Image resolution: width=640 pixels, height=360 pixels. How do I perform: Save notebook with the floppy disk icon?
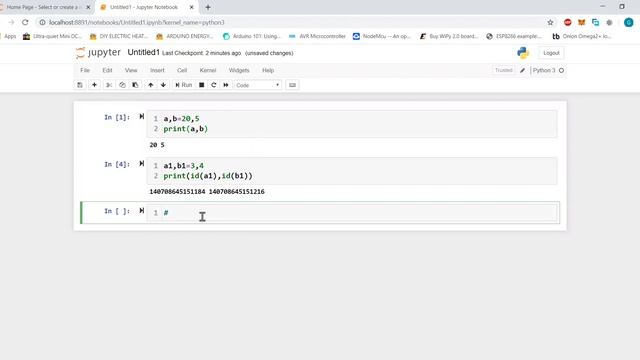click(x=80, y=85)
